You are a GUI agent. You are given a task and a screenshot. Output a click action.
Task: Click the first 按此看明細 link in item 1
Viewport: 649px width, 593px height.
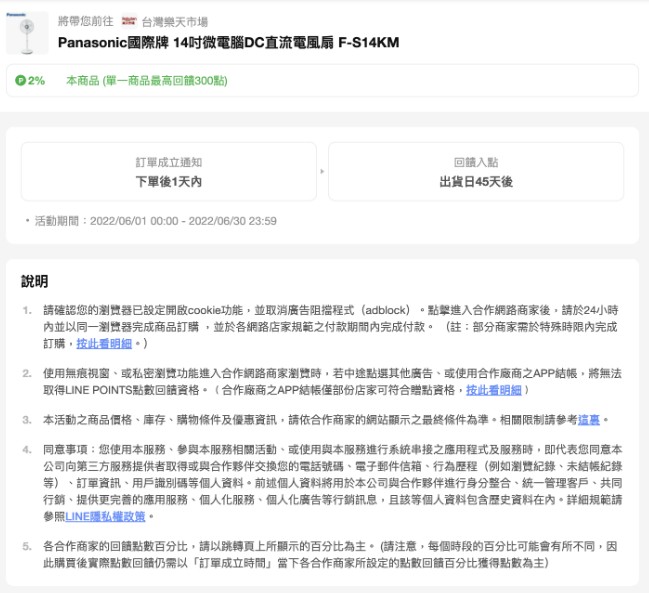click(104, 343)
